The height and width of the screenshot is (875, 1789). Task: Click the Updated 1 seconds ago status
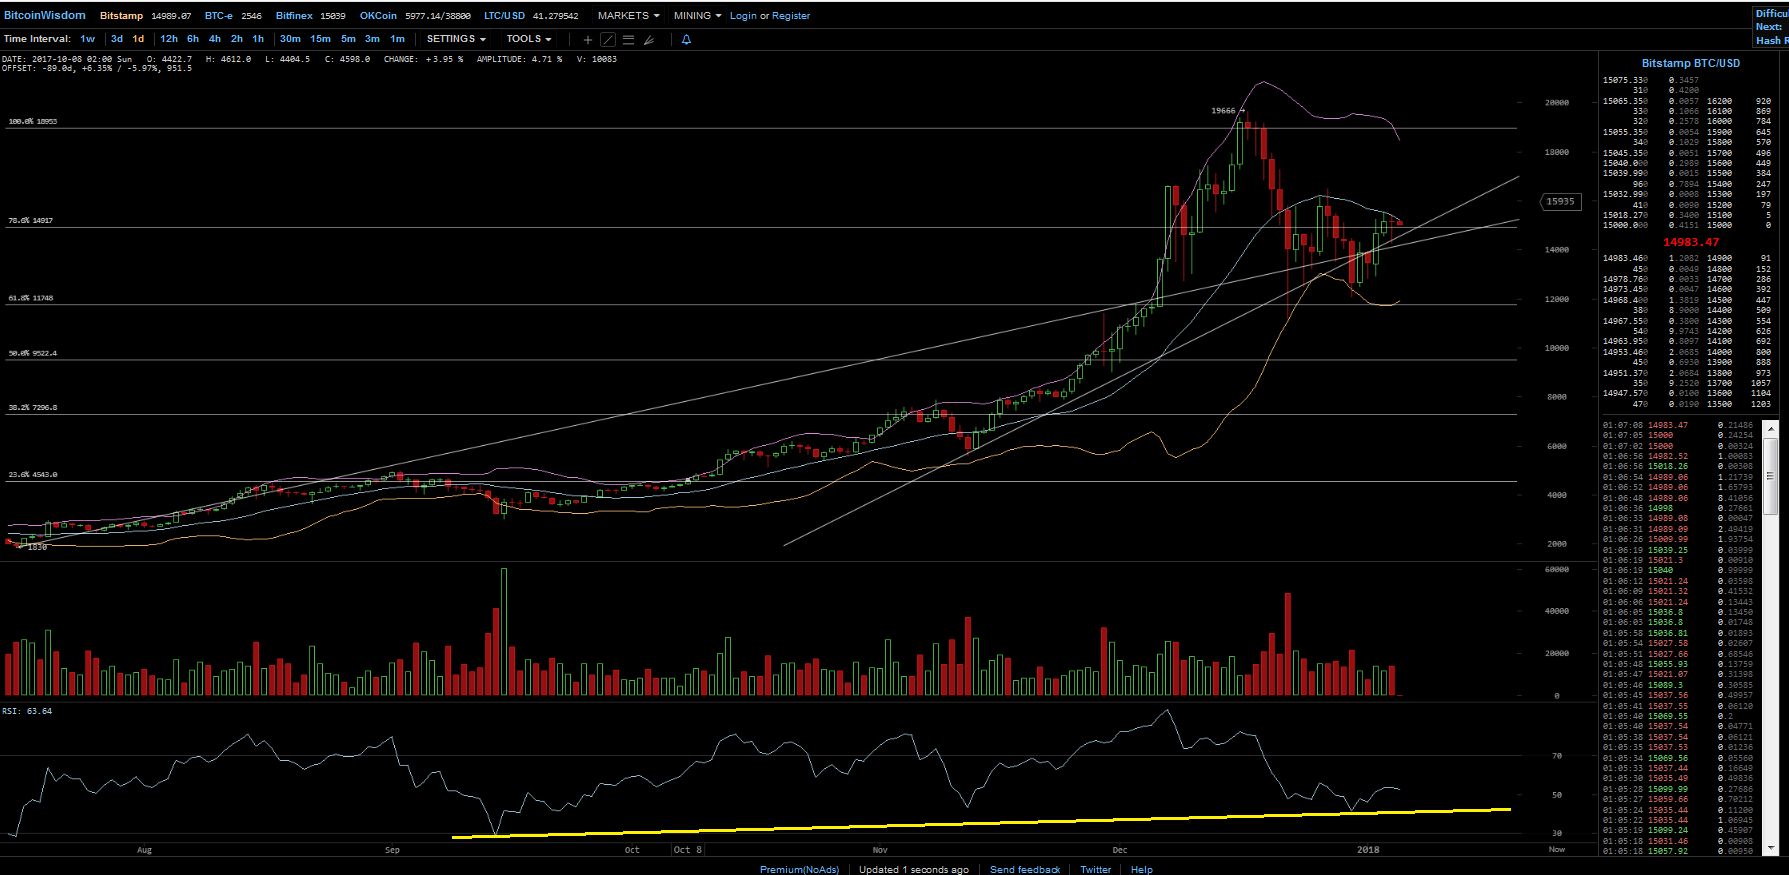coord(914,869)
